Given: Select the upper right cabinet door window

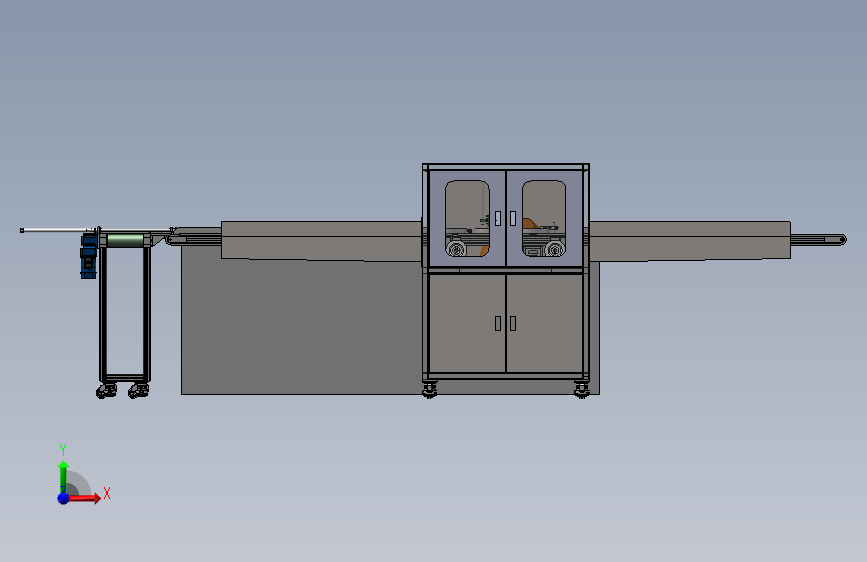Looking at the screenshot, I should tap(544, 218).
